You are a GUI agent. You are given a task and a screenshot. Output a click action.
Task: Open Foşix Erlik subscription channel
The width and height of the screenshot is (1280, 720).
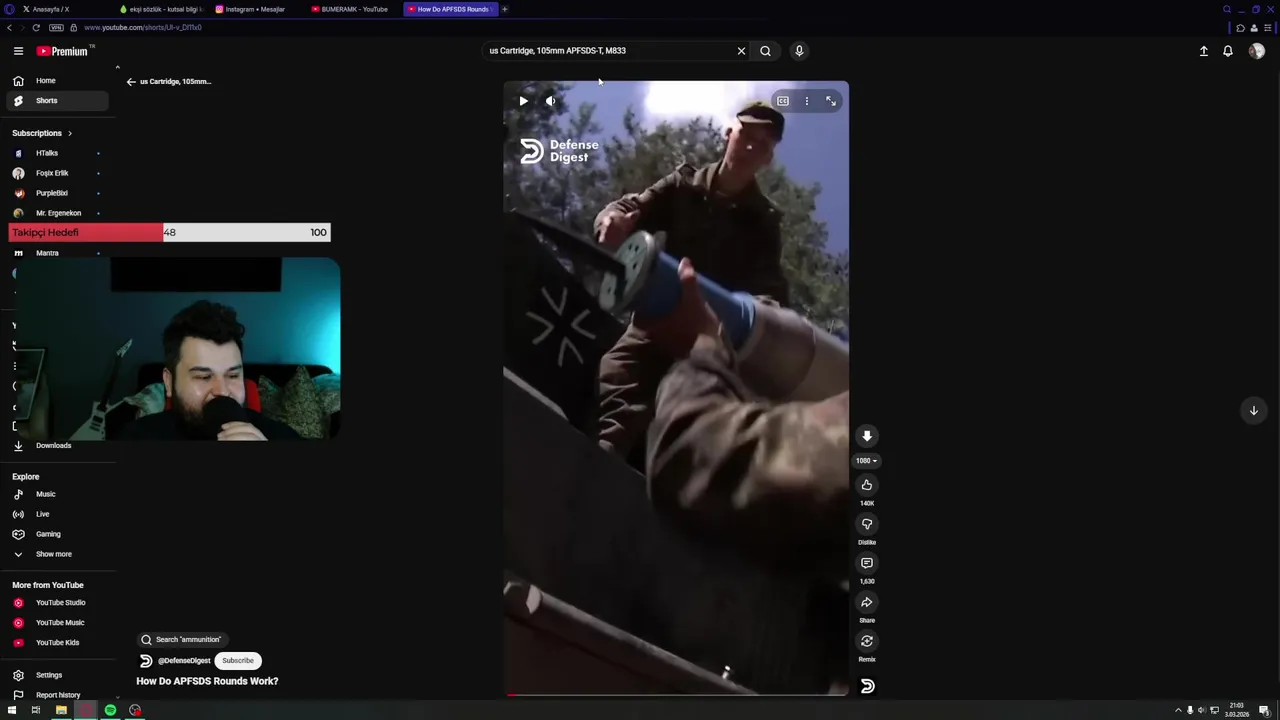coord(58,173)
